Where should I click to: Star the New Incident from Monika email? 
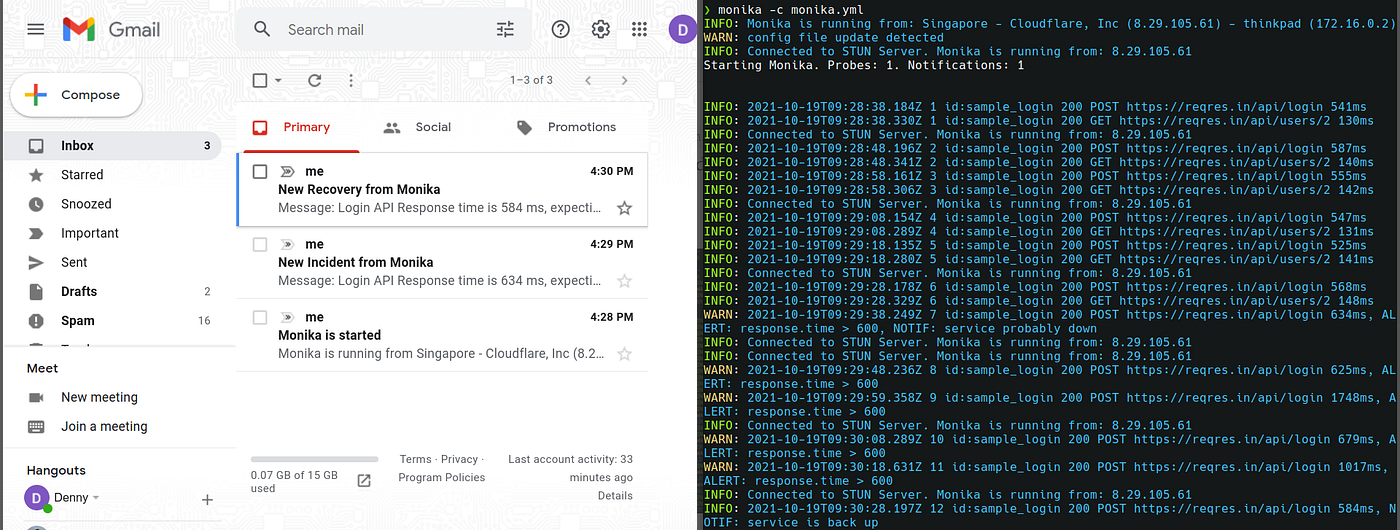[624, 281]
